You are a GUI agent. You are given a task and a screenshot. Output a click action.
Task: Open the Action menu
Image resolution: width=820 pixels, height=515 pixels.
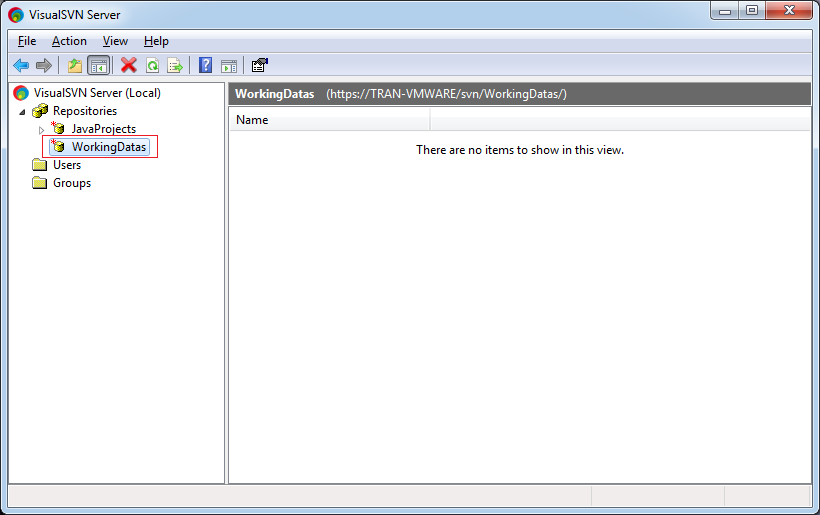point(69,41)
